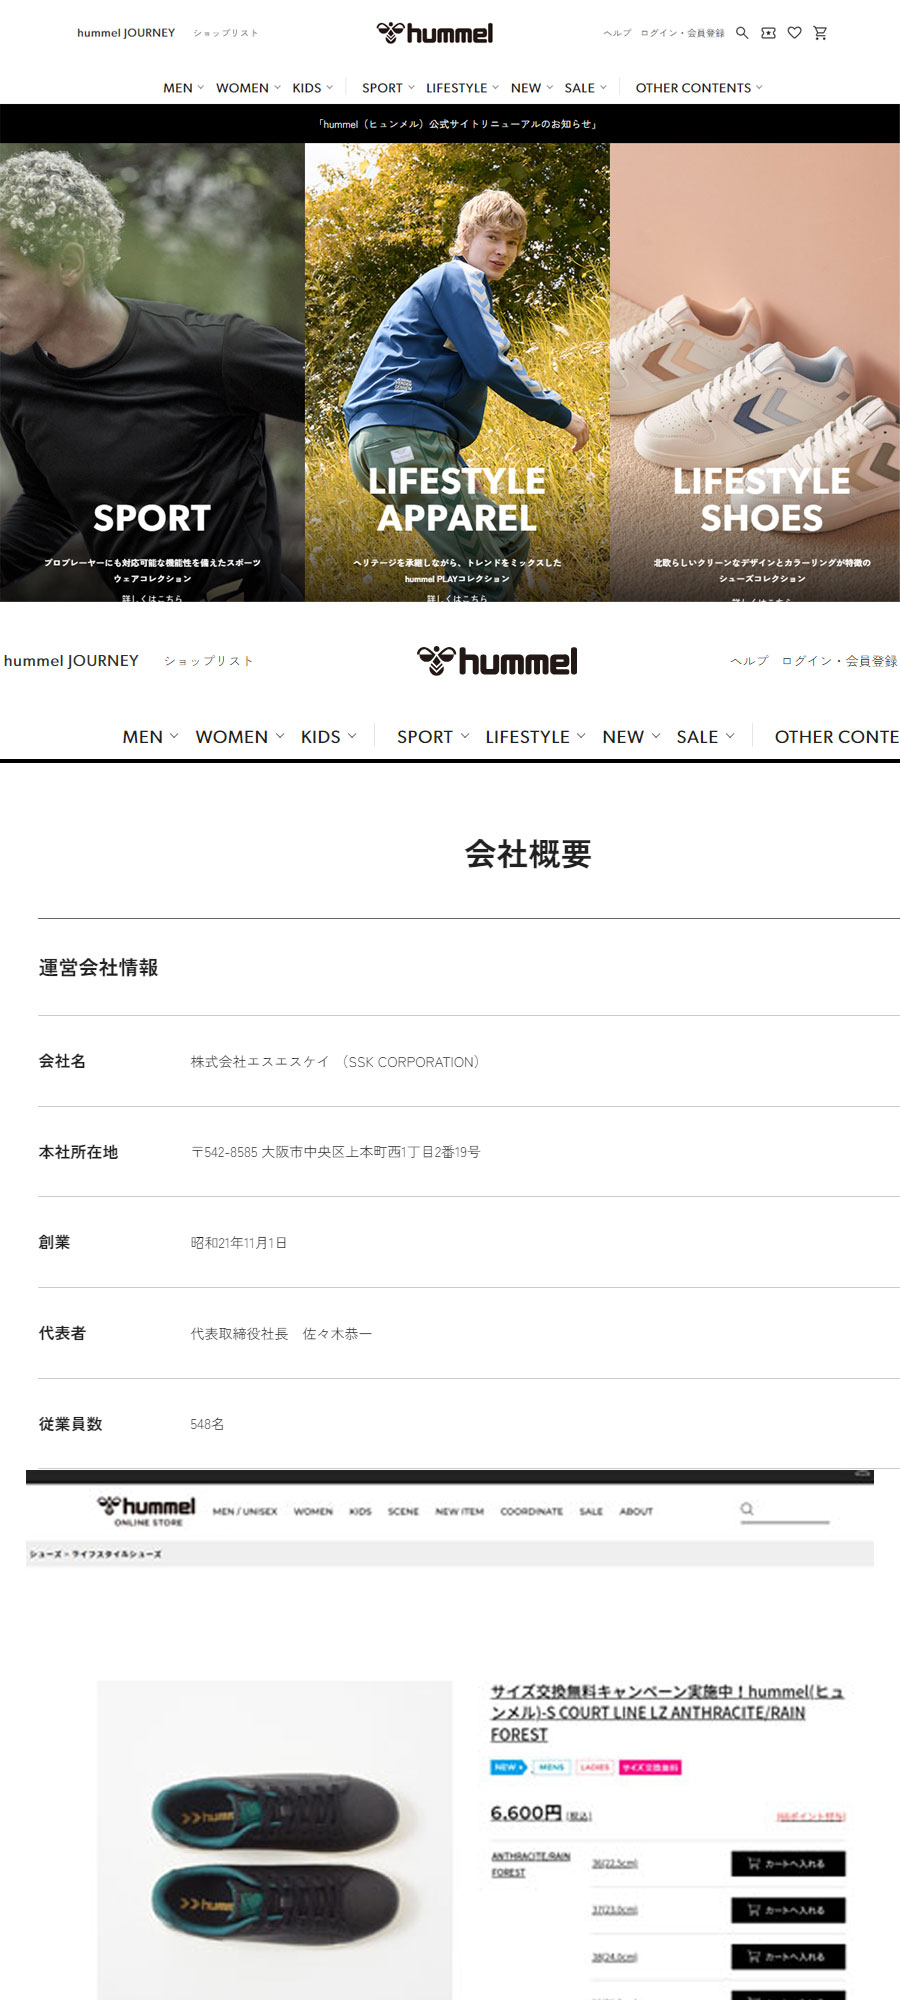Open ABOUT in the online store menu
This screenshot has height=2000, width=900.
[x=636, y=1511]
